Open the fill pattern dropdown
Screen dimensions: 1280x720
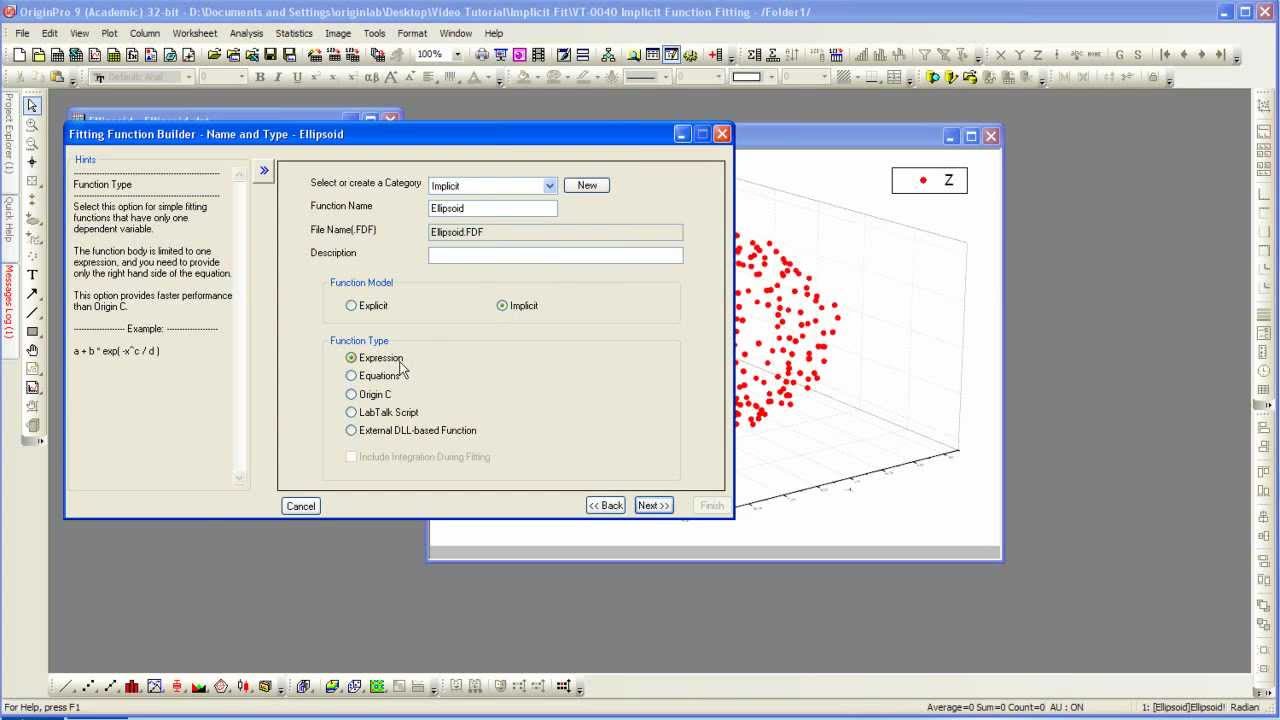coord(857,77)
